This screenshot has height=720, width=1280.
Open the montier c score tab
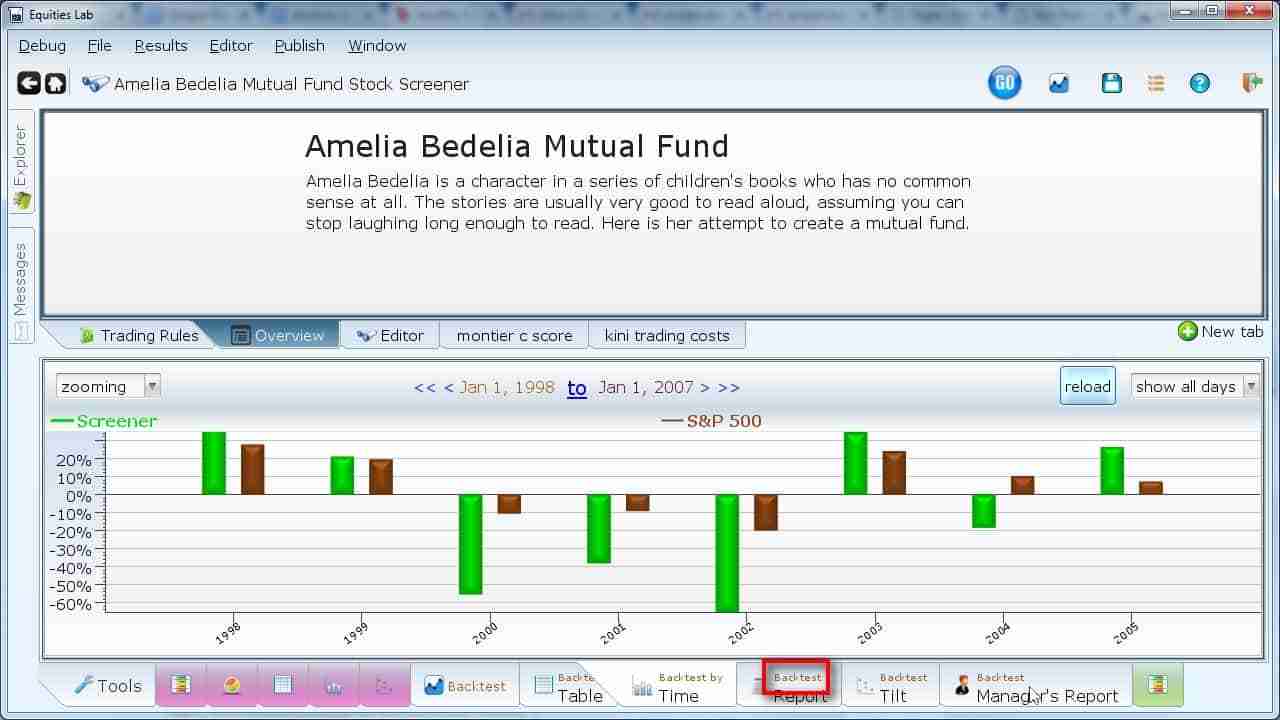pyautogui.click(x=515, y=335)
